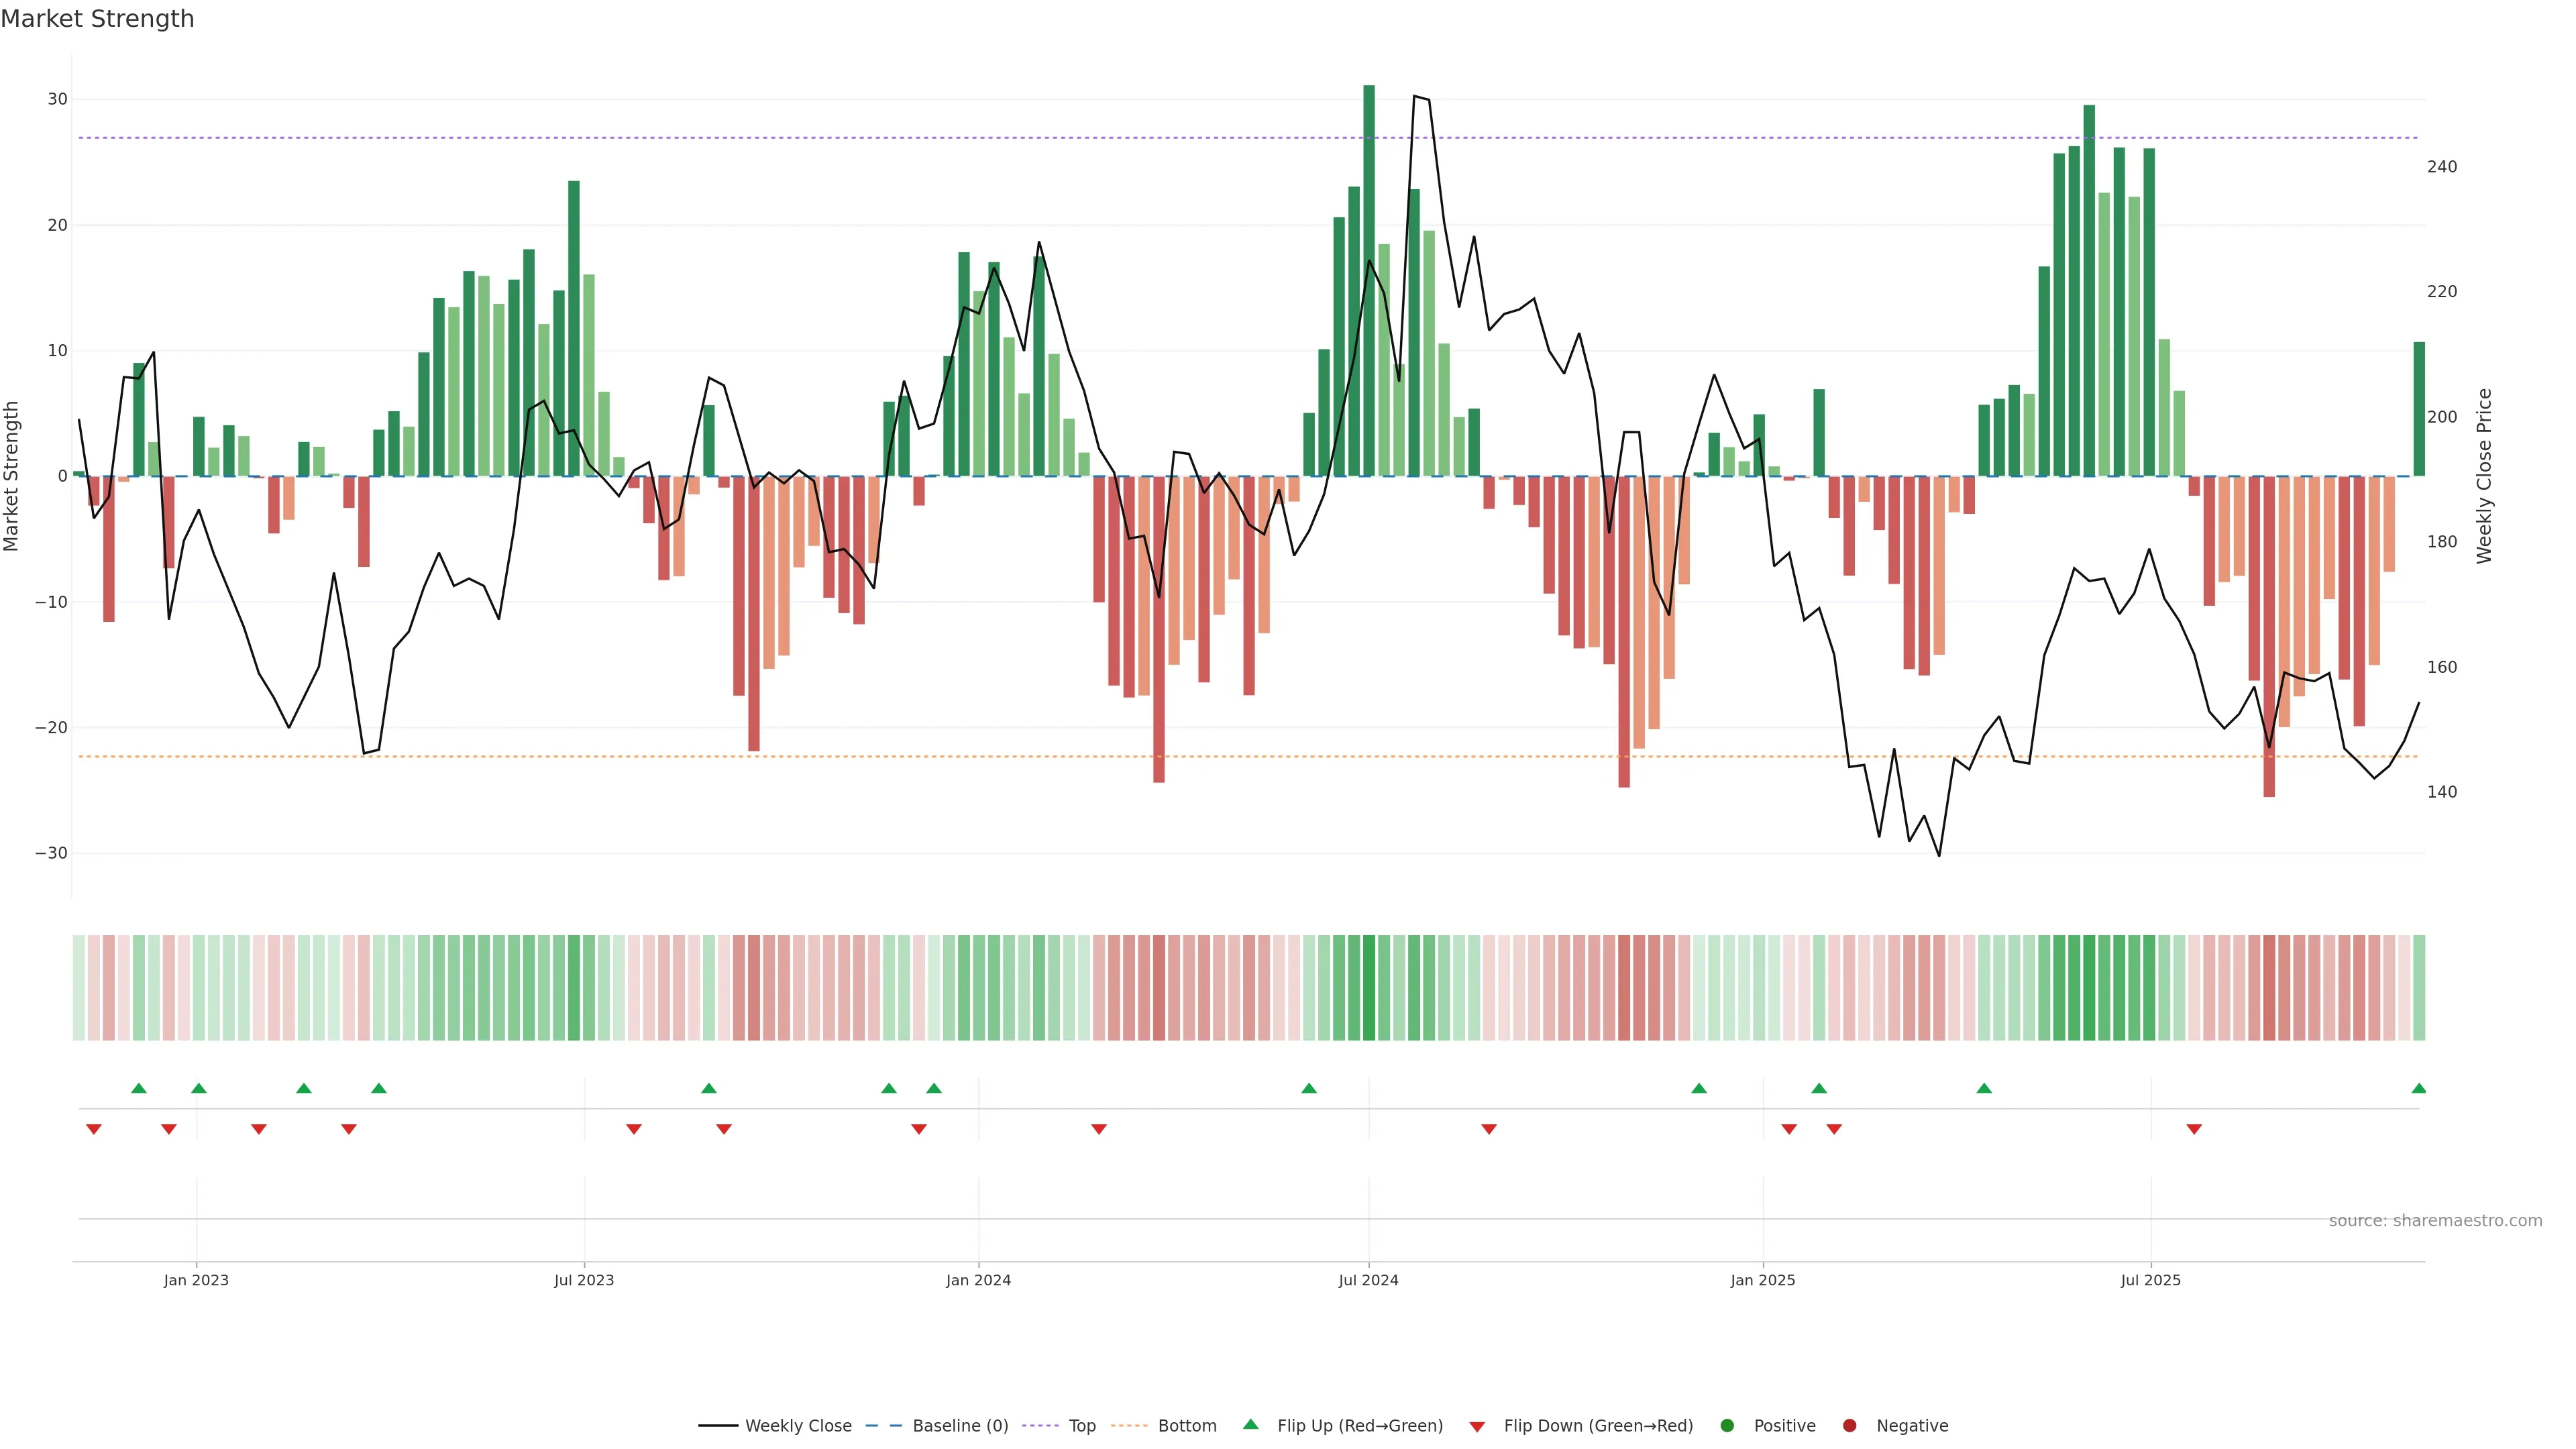The height and width of the screenshot is (1449, 2576).
Task: Click the Weekly Close Price axis title
Action: [2484, 476]
